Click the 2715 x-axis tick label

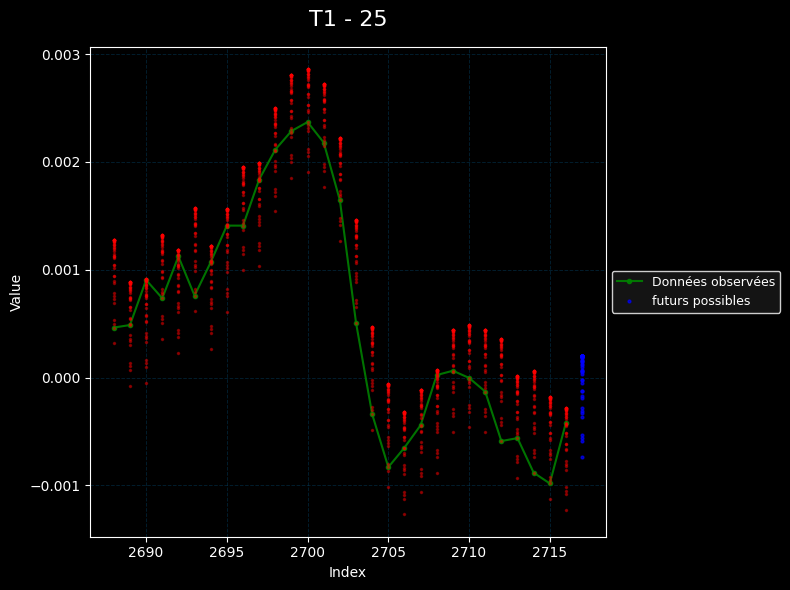pyautogui.click(x=550, y=552)
